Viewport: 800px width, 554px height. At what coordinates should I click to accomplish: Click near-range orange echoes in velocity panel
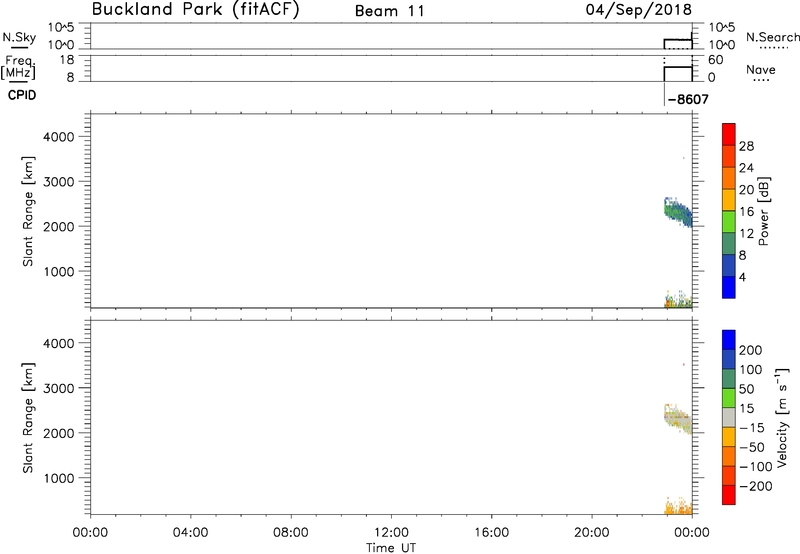click(x=678, y=507)
